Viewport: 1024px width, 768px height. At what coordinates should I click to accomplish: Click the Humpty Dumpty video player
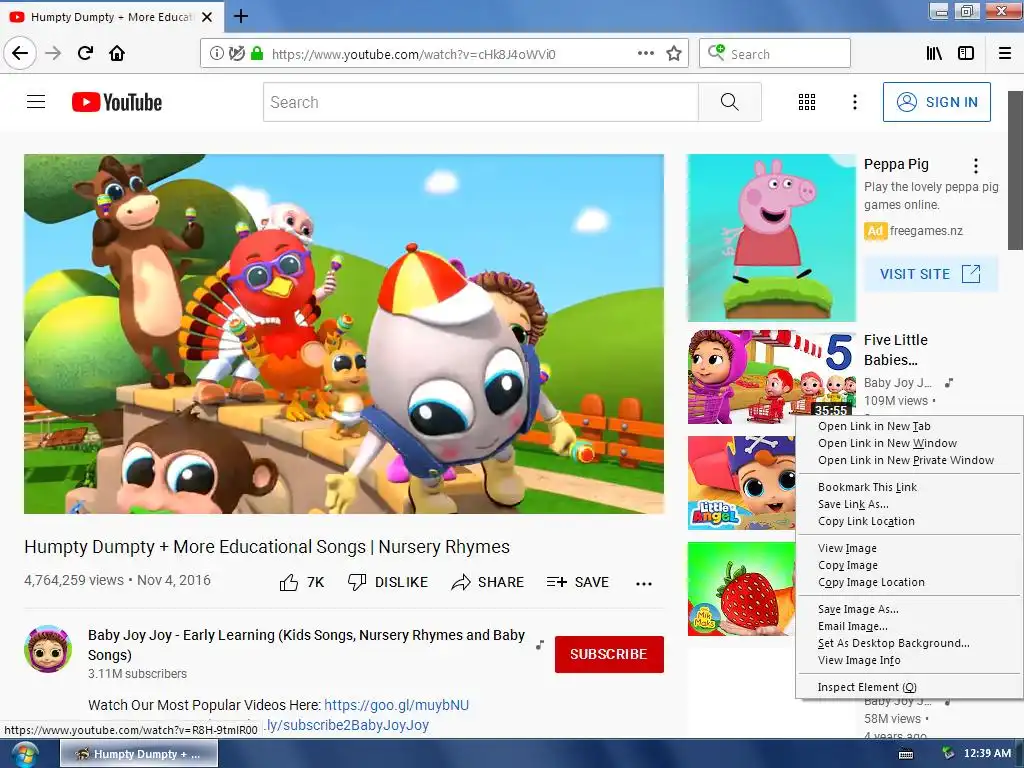coord(344,334)
